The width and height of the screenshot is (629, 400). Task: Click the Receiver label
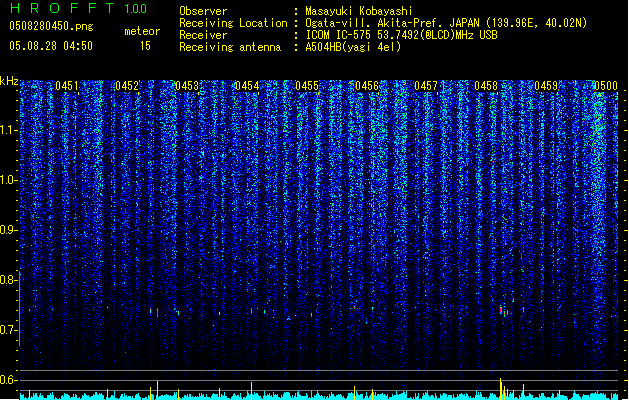(203, 35)
